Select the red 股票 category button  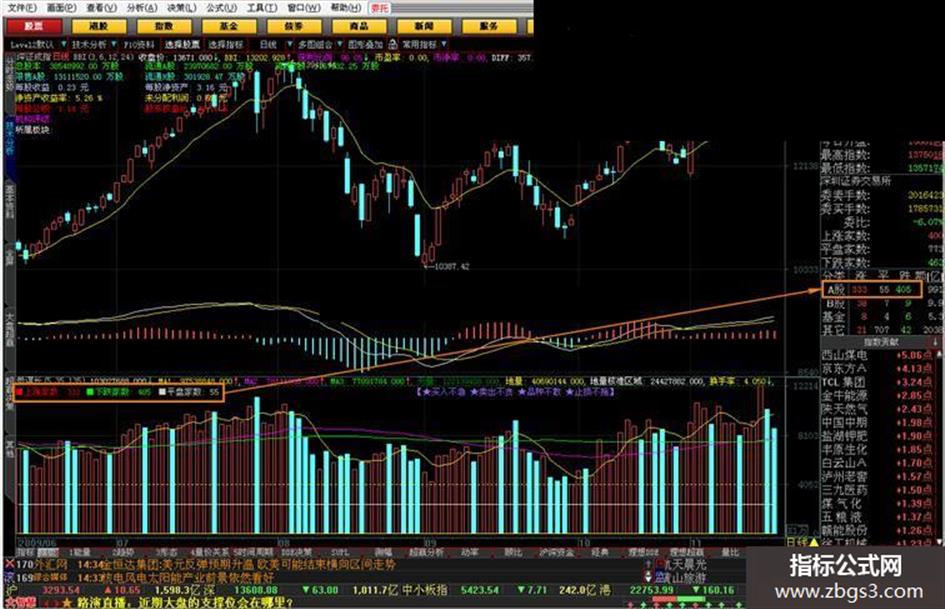[34, 27]
